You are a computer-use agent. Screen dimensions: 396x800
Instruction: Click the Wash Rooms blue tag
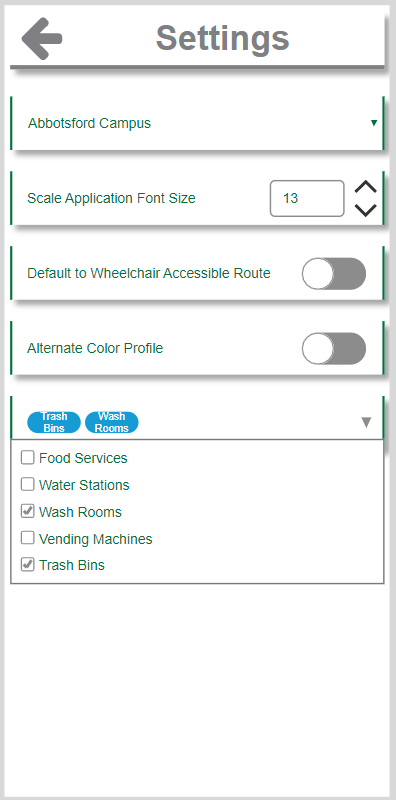coord(112,422)
